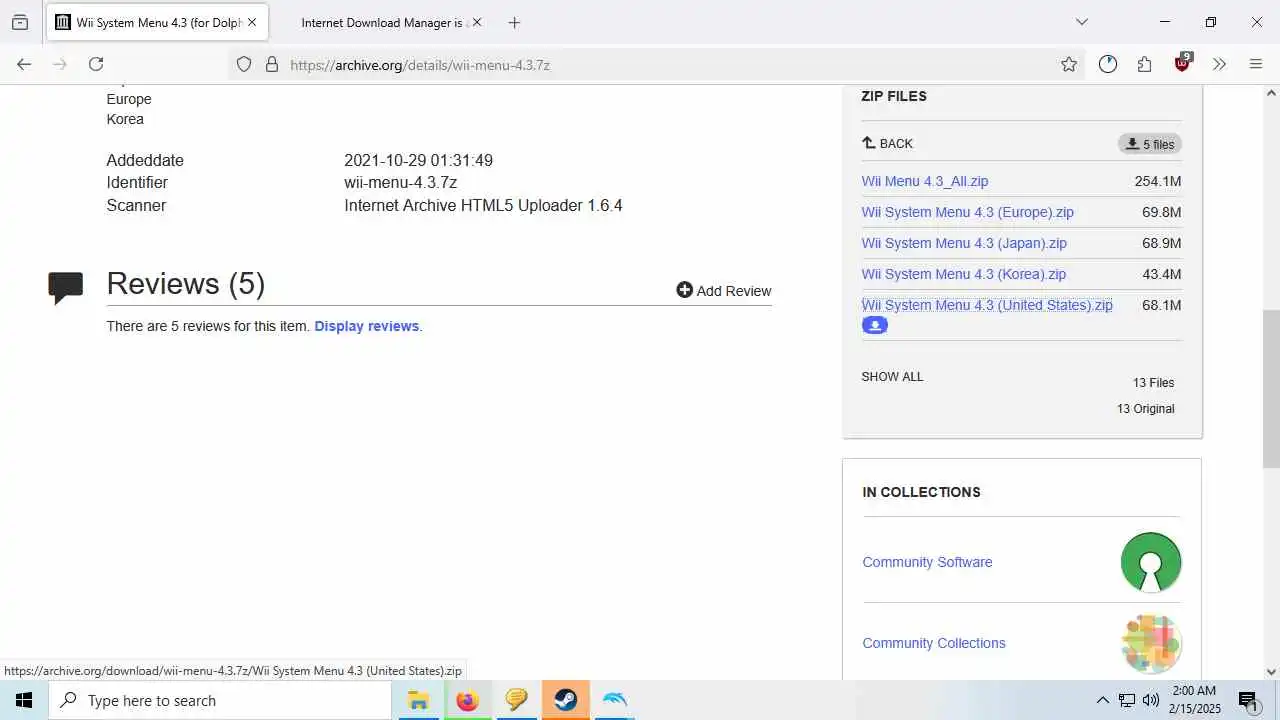Viewport: 1280px width, 720px height.
Task: Click the 254.1M file size text
Action: click(x=1158, y=181)
